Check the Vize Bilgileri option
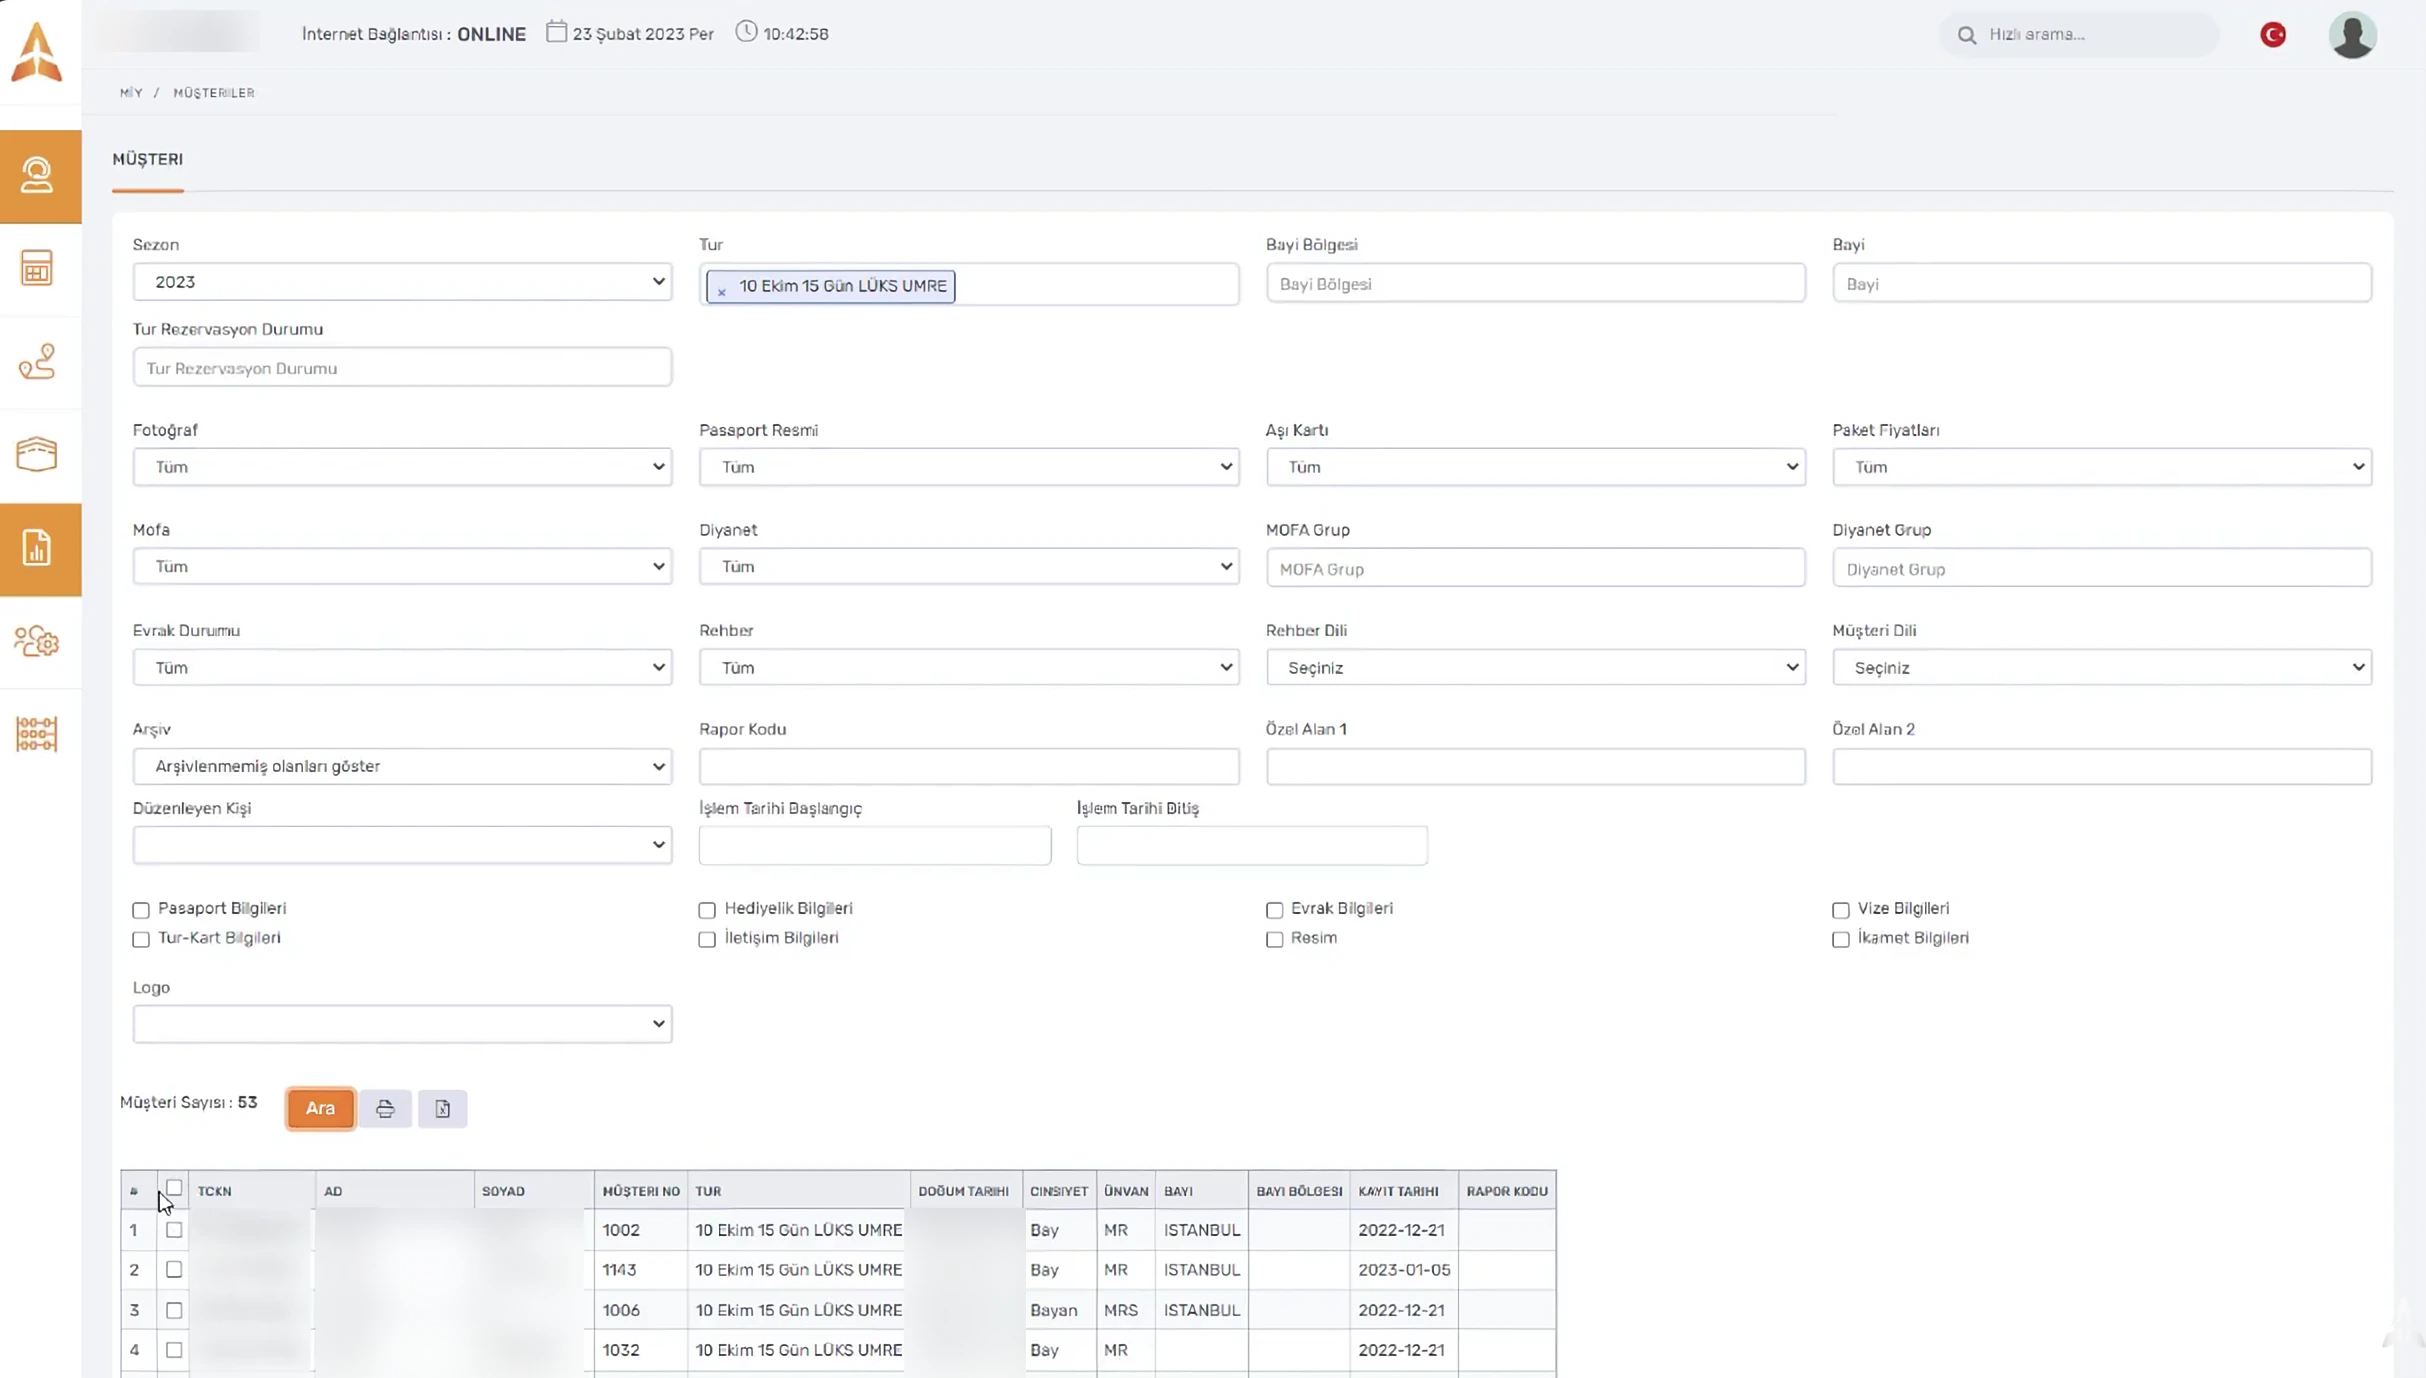Image resolution: width=2426 pixels, height=1378 pixels. 1840,910
